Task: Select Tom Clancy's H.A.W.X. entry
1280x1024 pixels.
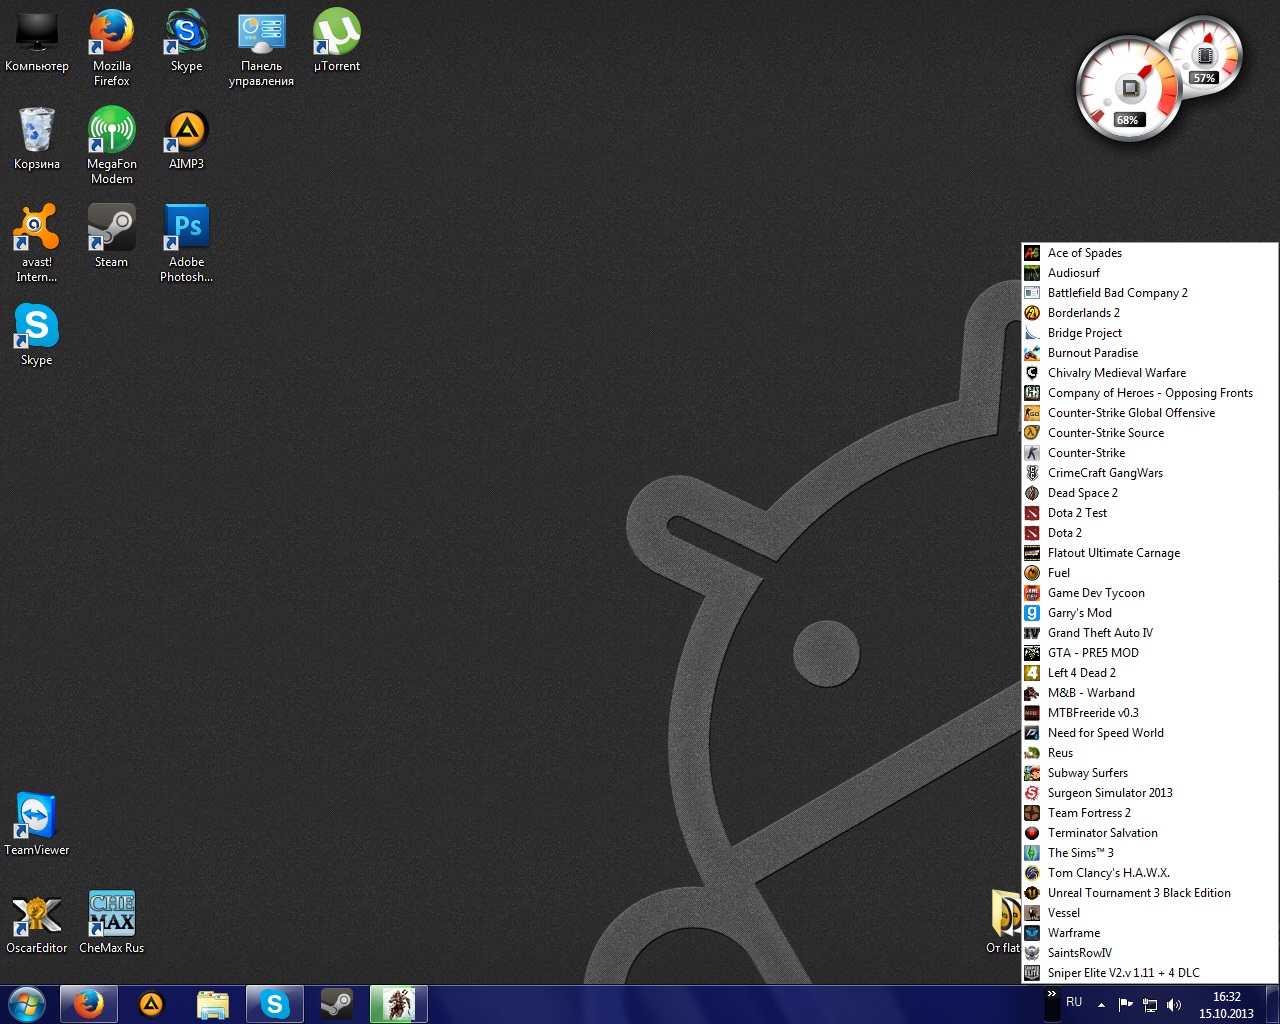Action: tap(1150, 873)
